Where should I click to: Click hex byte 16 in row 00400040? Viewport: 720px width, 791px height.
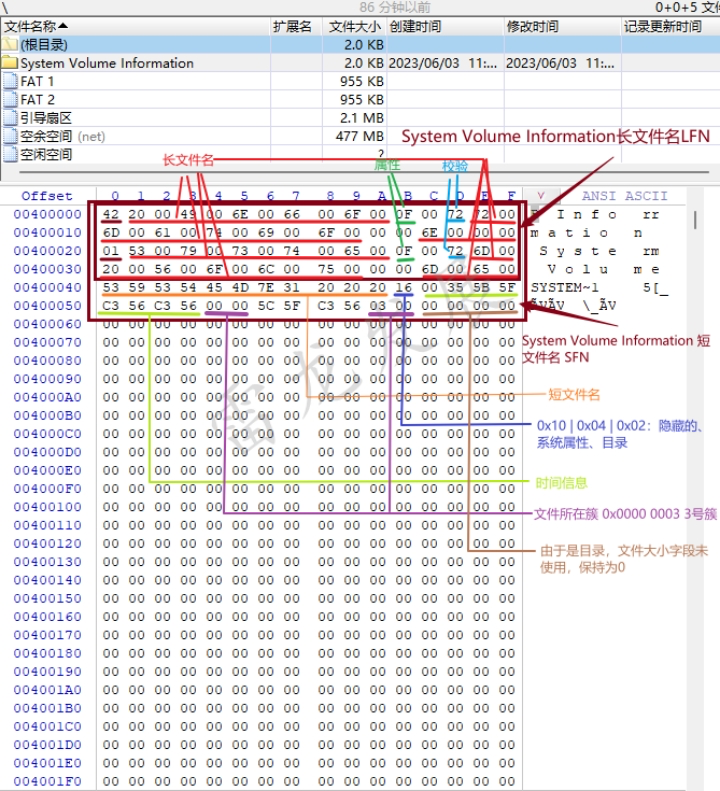404,287
